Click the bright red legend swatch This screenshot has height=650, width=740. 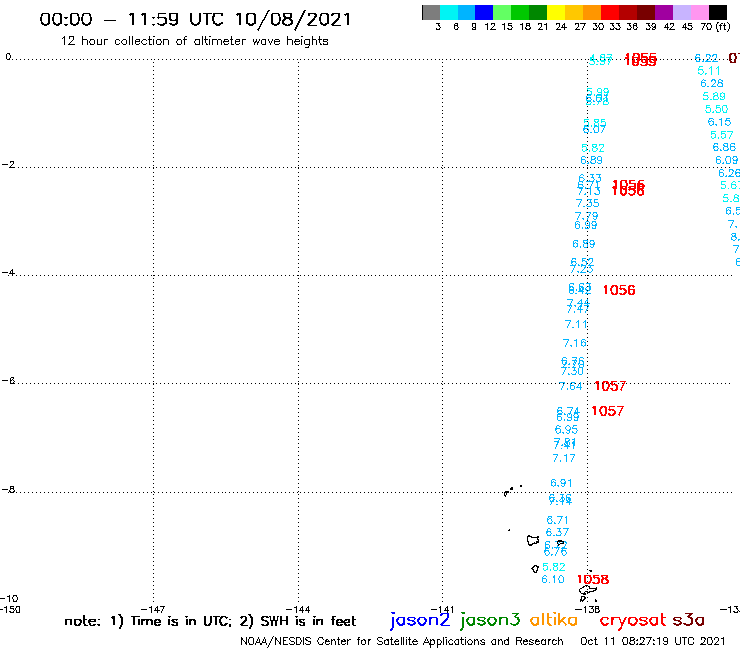coord(610,12)
